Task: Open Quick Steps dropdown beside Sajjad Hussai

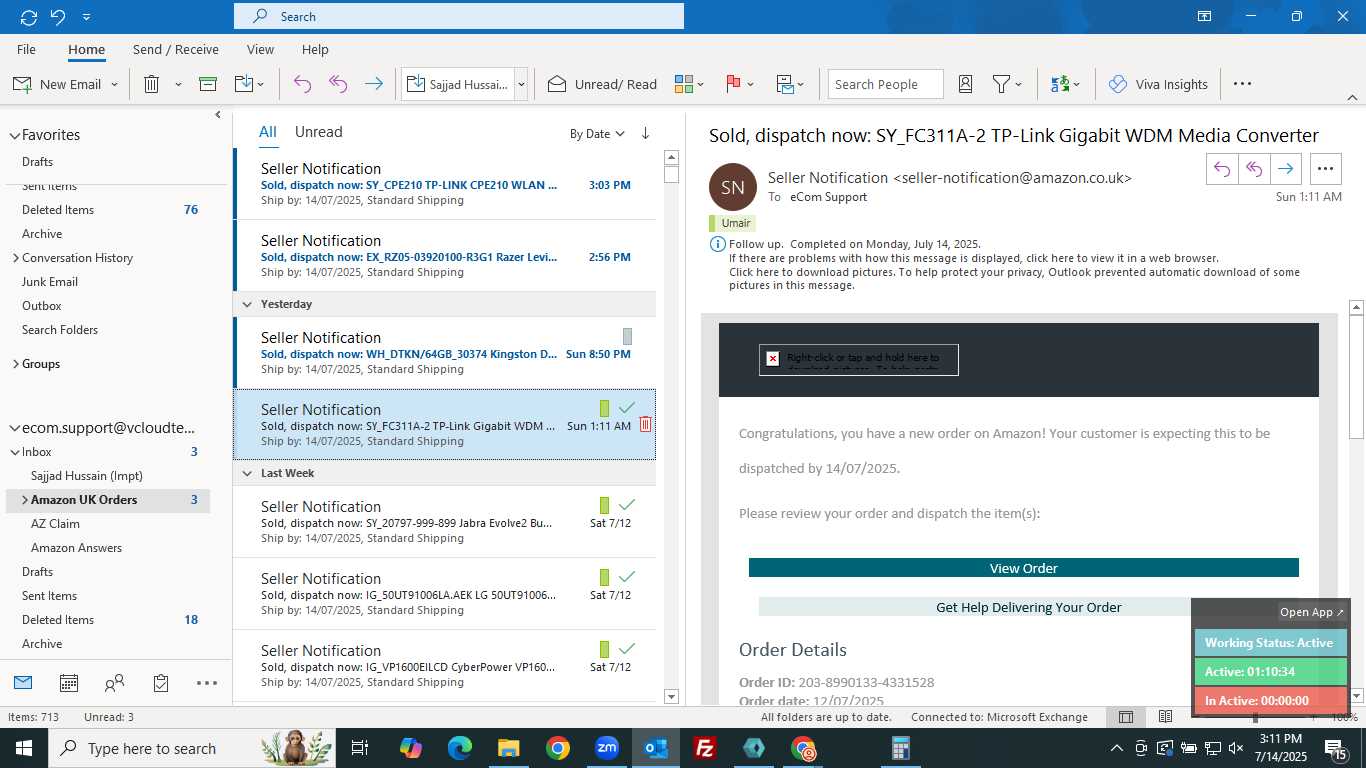Action: 521,84
